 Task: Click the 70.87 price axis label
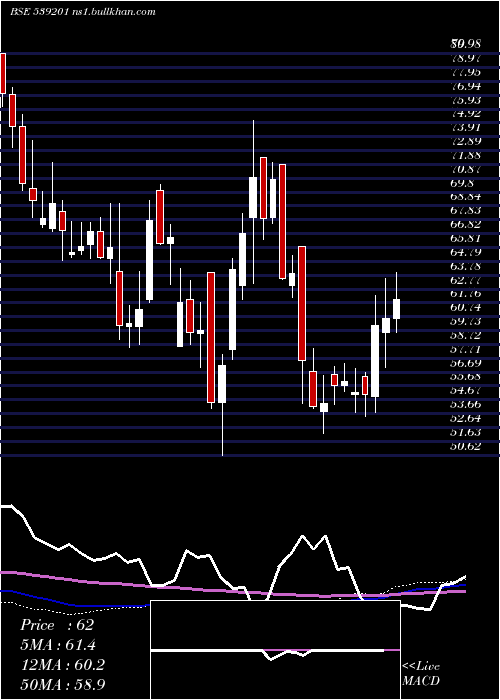(466, 169)
